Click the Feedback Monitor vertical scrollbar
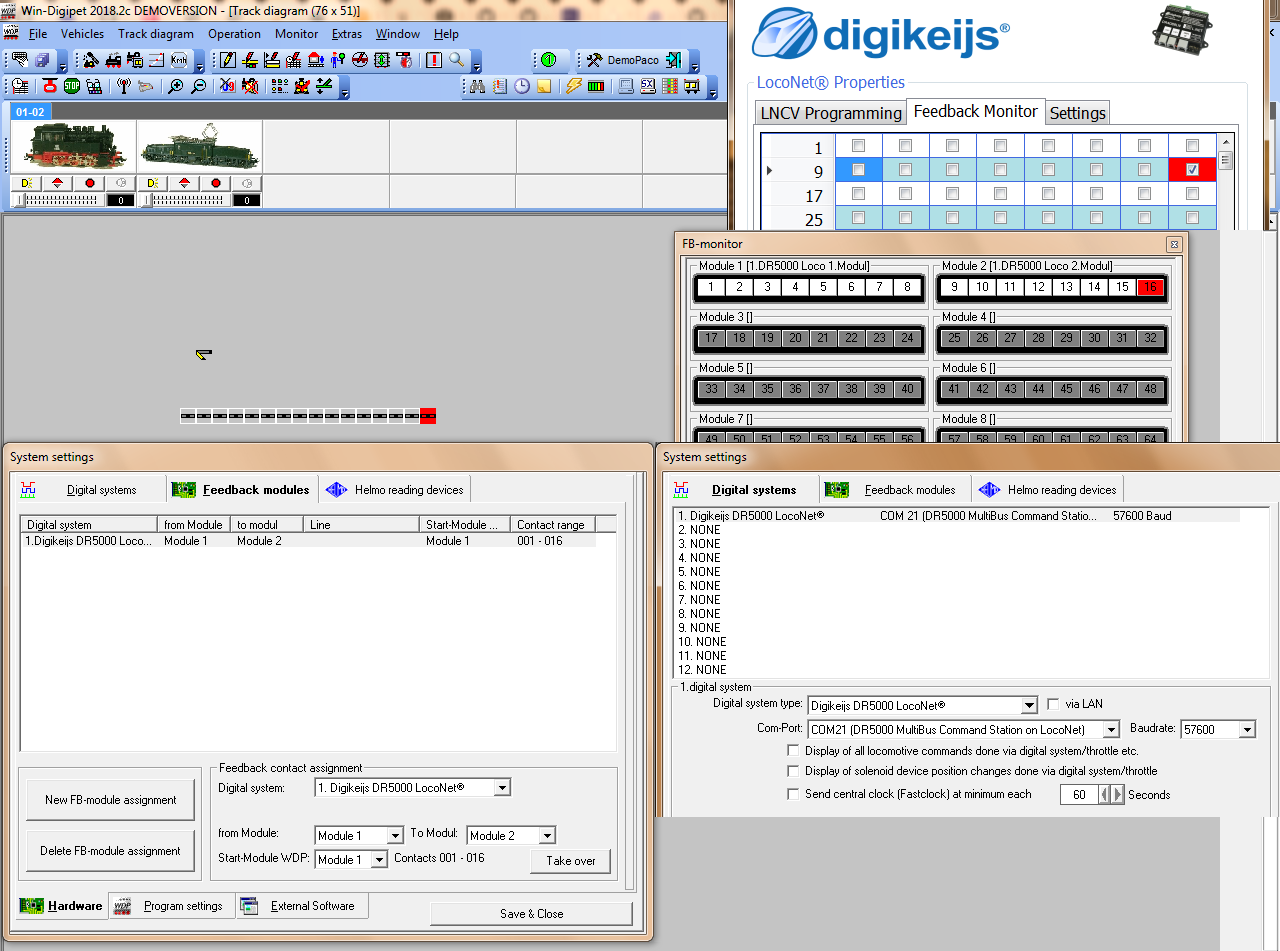The width and height of the screenshot is (1280, 951). pyautogui.click(x=1225, y=180)
